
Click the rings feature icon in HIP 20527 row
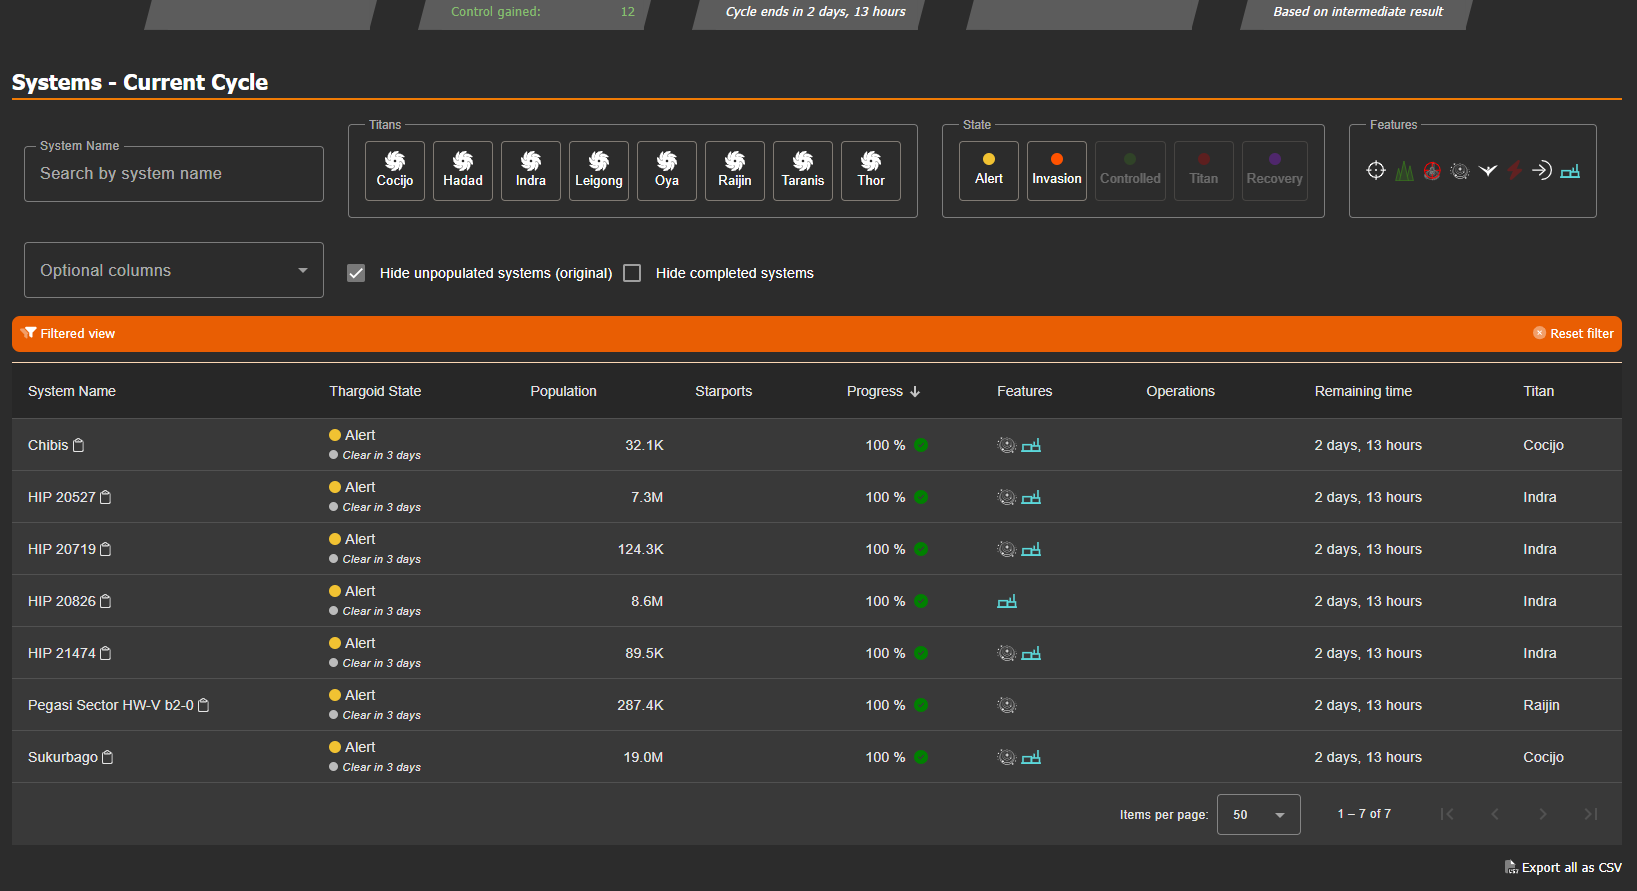pos(1007,497)
